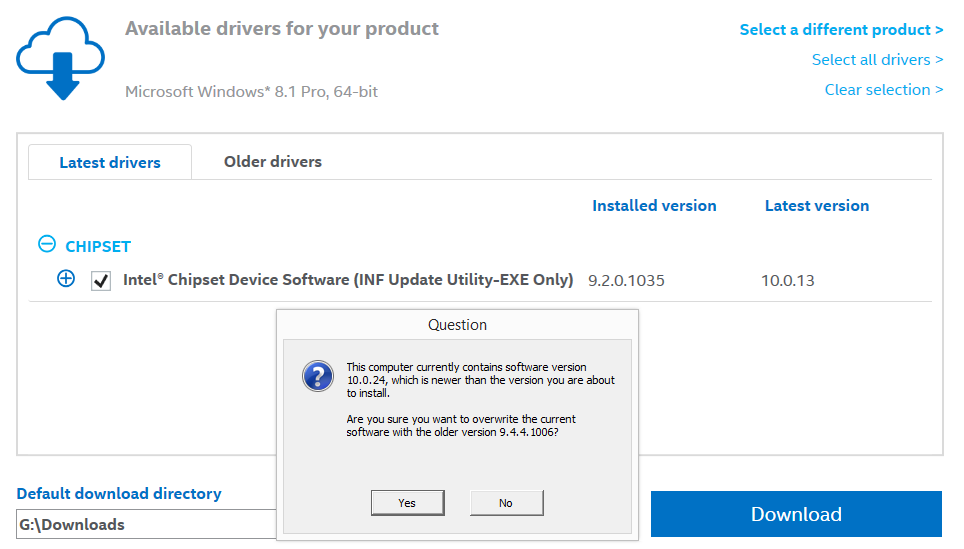Click Default download directory label
The height and width of the screenshot is (549, 964).
point(119,494)
